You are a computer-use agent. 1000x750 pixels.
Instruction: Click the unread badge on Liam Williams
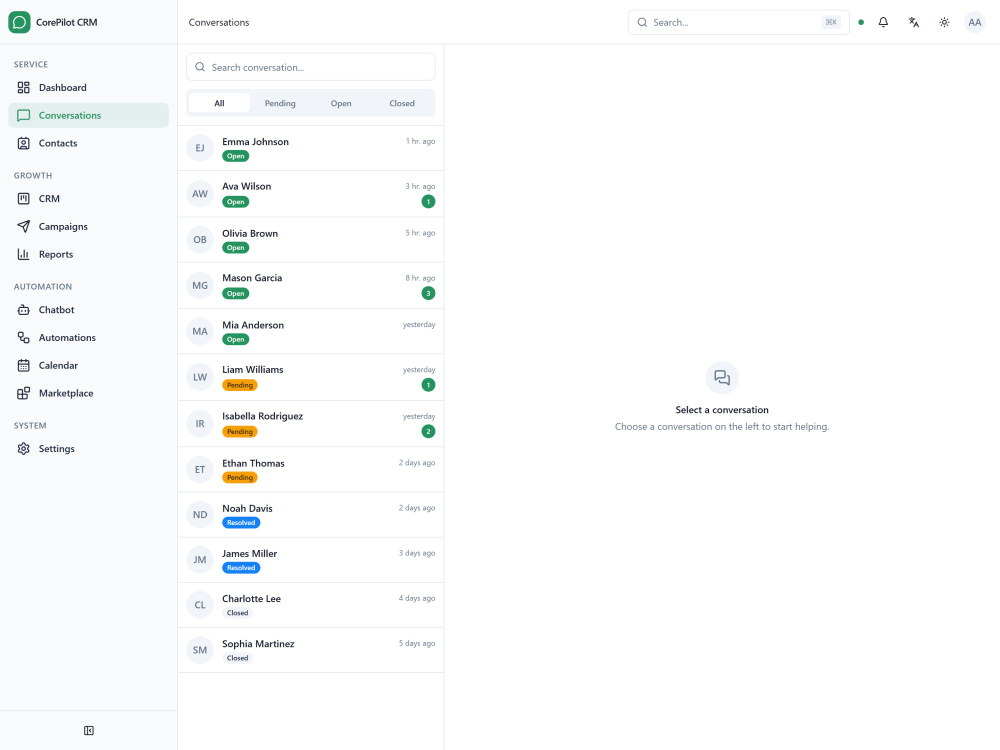(x=428, y=385)
